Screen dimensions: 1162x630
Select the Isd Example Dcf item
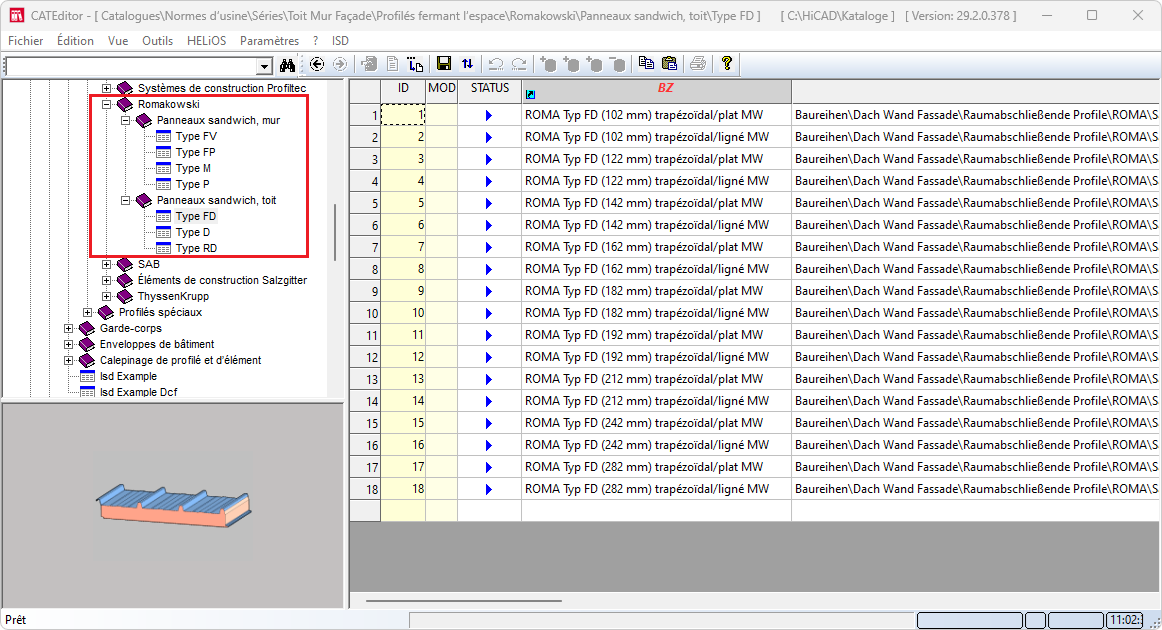pyautogui.click(x=139, y=392)
